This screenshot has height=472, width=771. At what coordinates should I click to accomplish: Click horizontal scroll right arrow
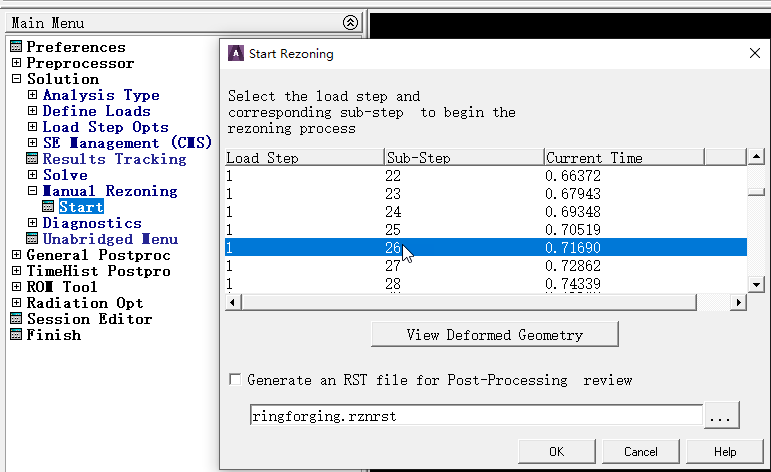coord(738,302)
